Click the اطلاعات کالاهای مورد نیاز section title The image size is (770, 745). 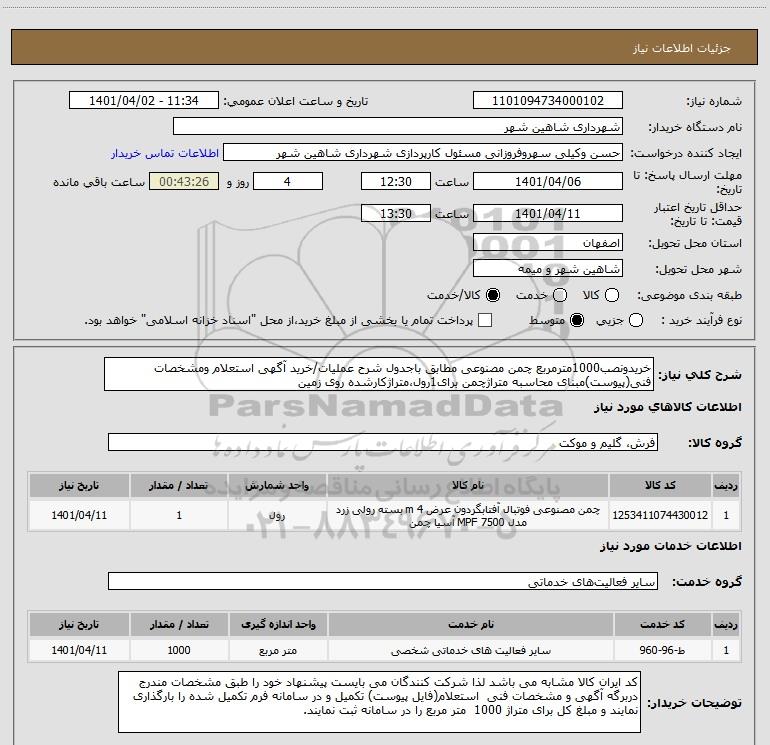point(668,407)
